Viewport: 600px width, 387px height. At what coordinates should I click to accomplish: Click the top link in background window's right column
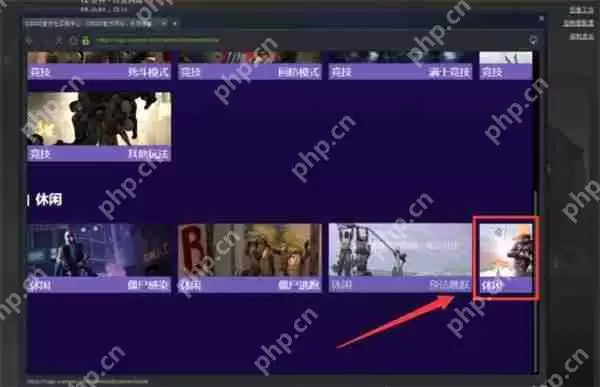[581, 10]
